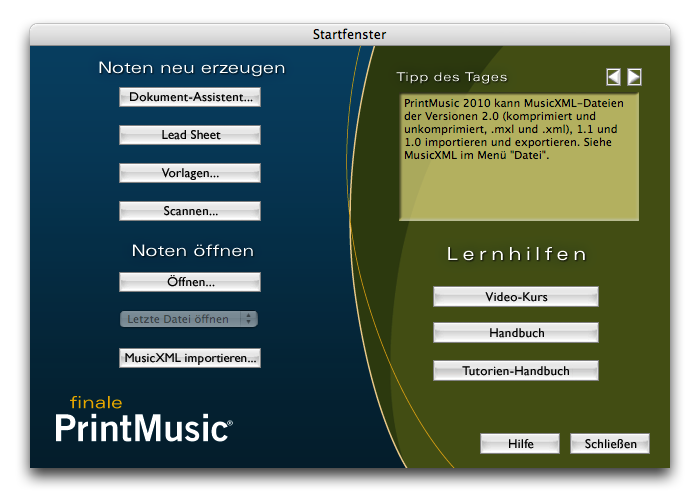Click the Scannen button
697x496 pixels.
[190, 211]
